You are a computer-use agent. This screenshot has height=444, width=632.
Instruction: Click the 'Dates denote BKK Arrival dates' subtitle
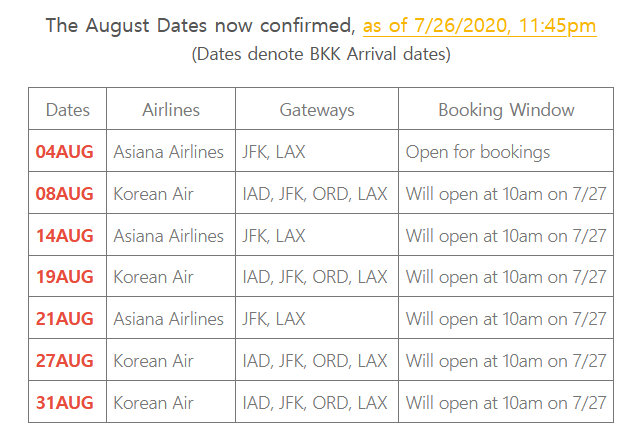(x=321, y=54)
